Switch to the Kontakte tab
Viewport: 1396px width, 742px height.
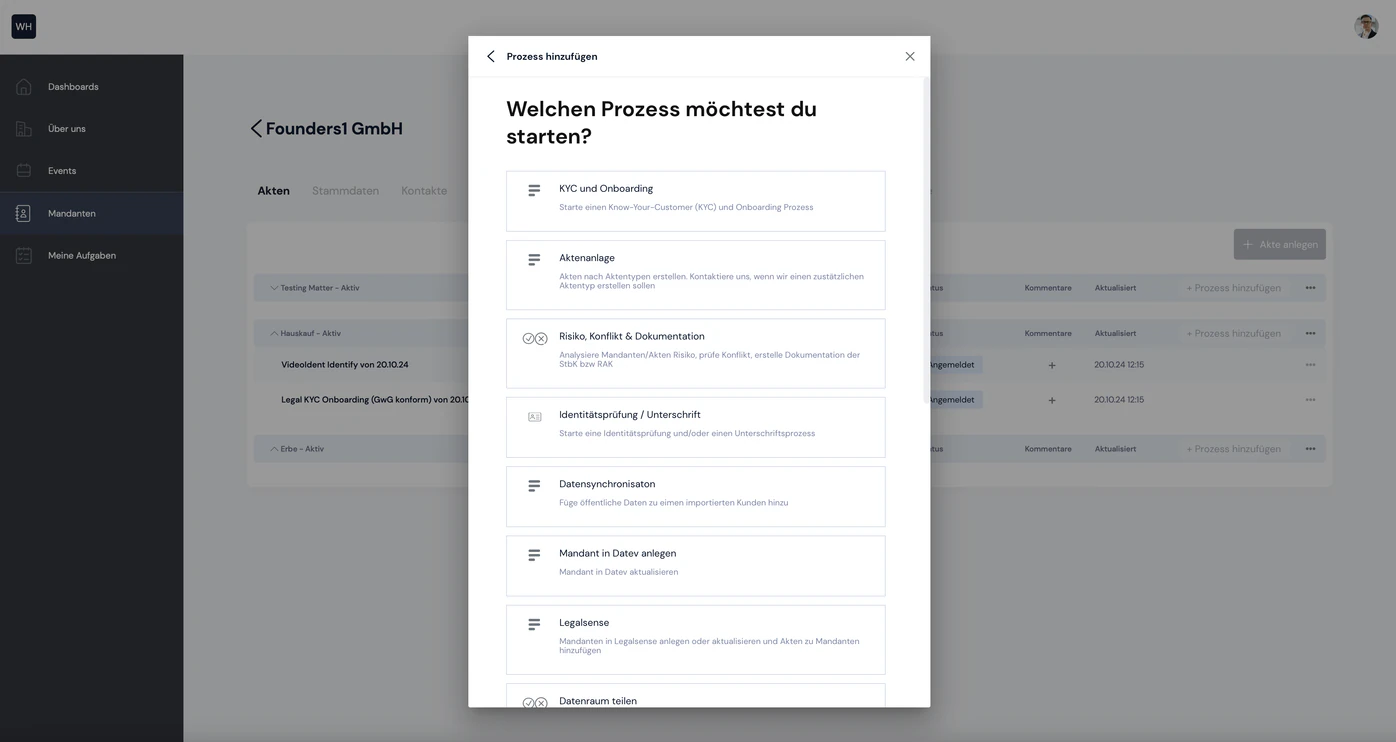(x=424, y=191)
